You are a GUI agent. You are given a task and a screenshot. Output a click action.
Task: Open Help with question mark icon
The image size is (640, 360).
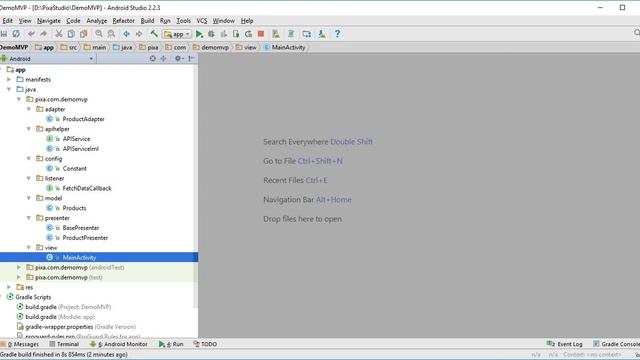click(337, 34)
